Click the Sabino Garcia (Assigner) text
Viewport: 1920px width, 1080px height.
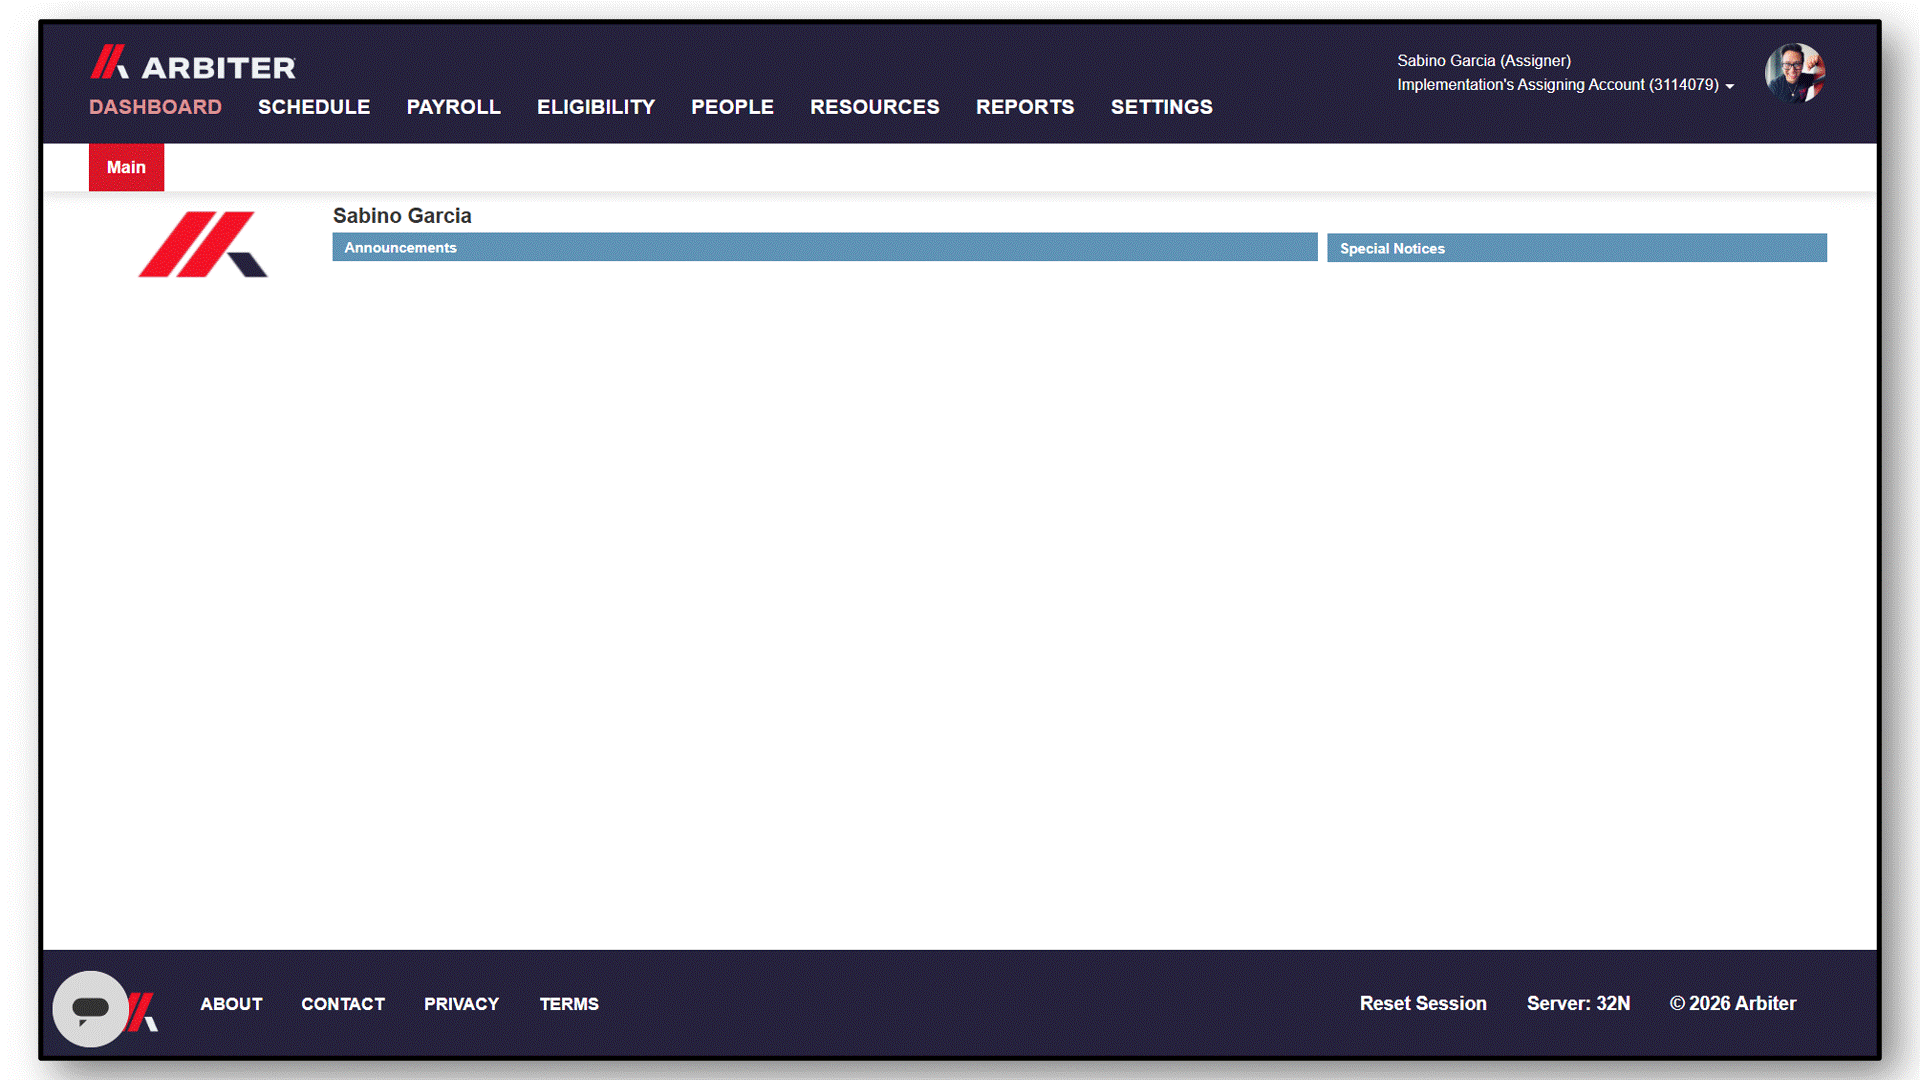pyautogui.click(x=1484, y=61)
